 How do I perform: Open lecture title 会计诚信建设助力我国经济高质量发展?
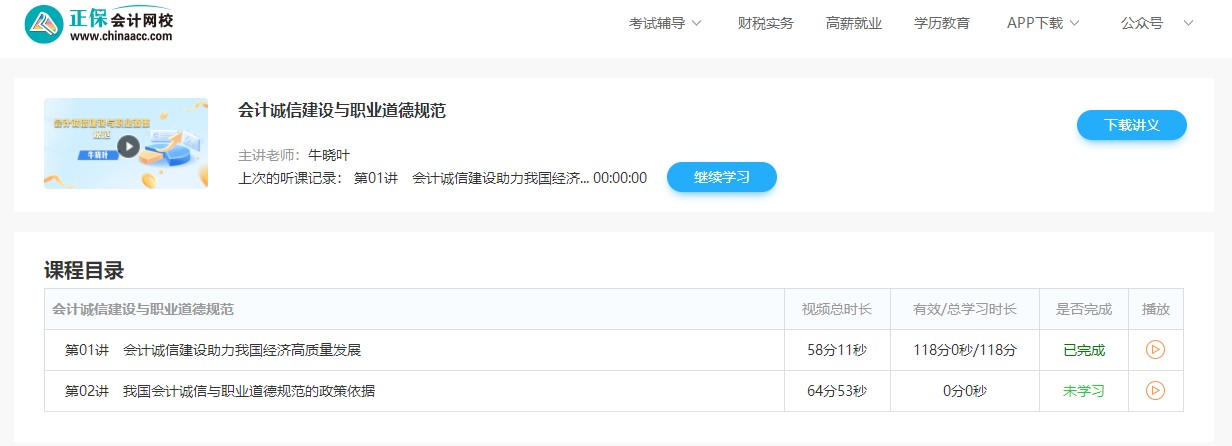click(241, 350)
